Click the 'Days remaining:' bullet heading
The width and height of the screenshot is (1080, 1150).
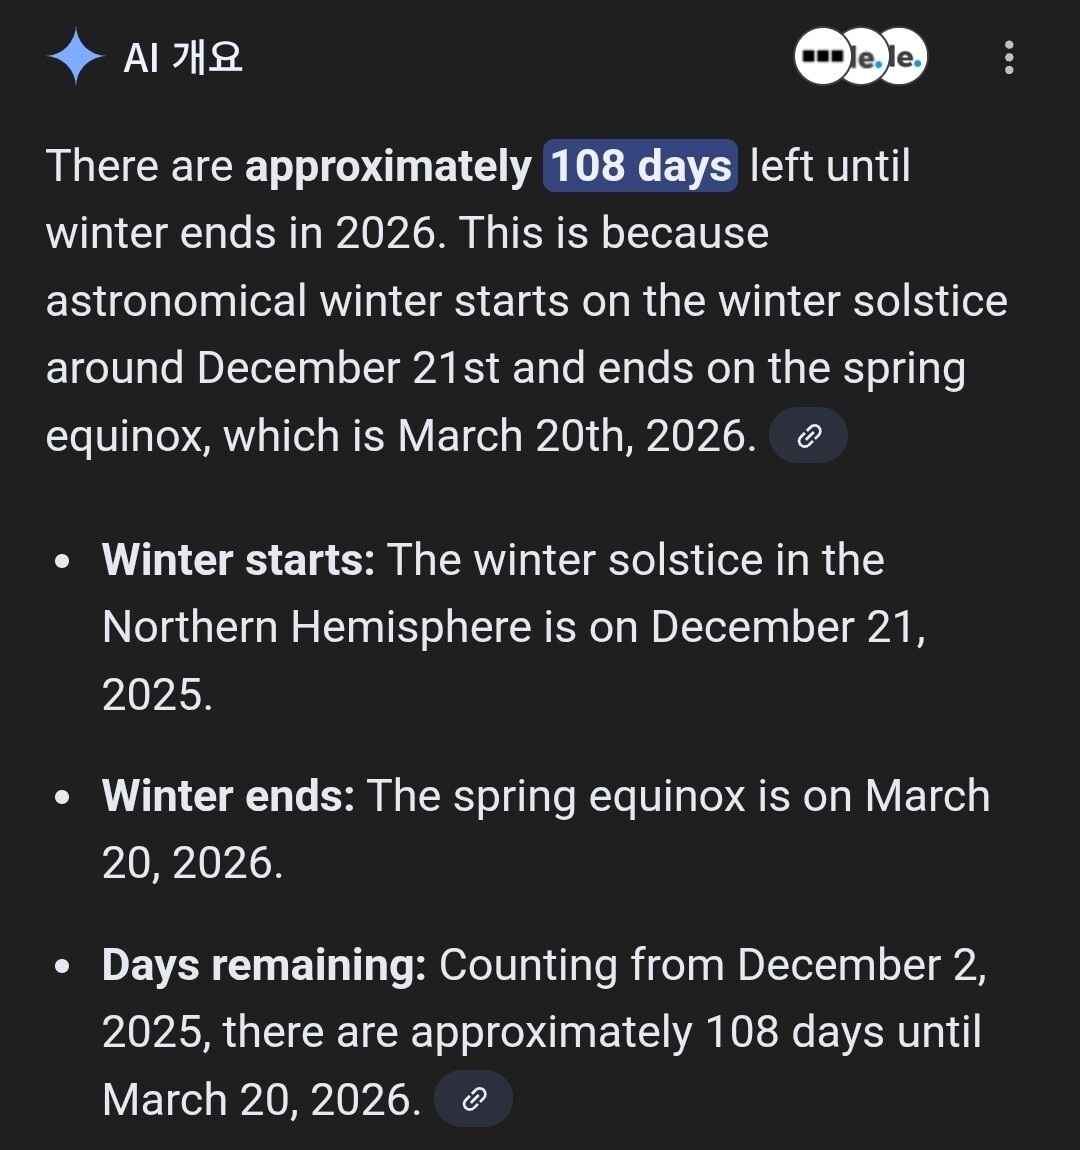[x=264, y=965]
